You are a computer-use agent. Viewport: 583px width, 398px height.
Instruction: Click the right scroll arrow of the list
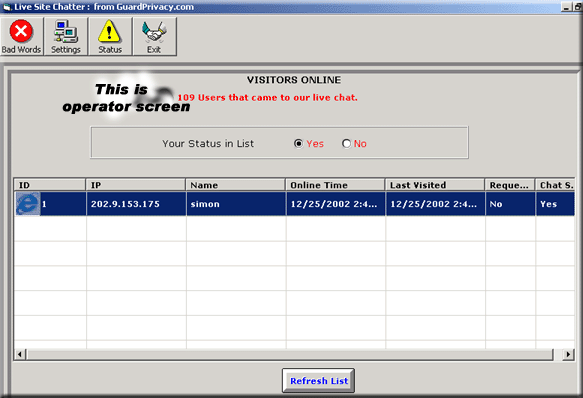pos(568,354)
